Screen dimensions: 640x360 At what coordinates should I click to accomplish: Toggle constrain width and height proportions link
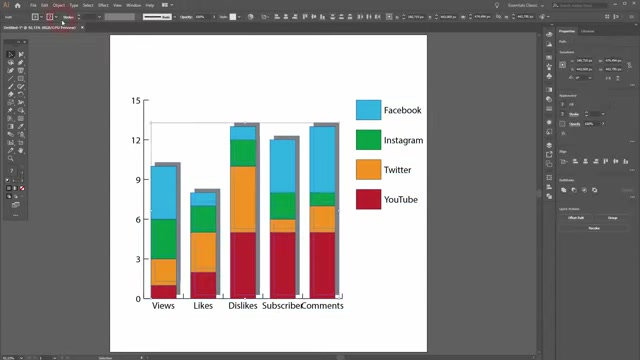[x=629, y=65]
